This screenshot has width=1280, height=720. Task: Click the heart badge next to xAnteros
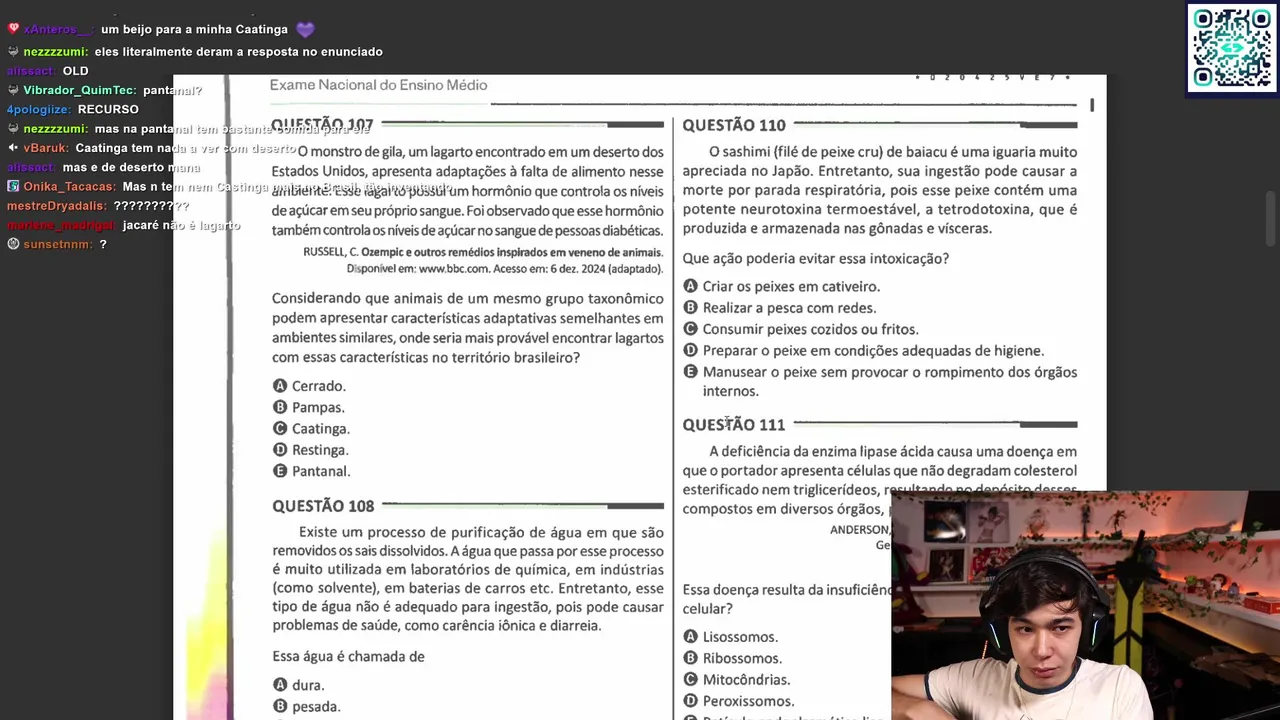pos(13,29)
